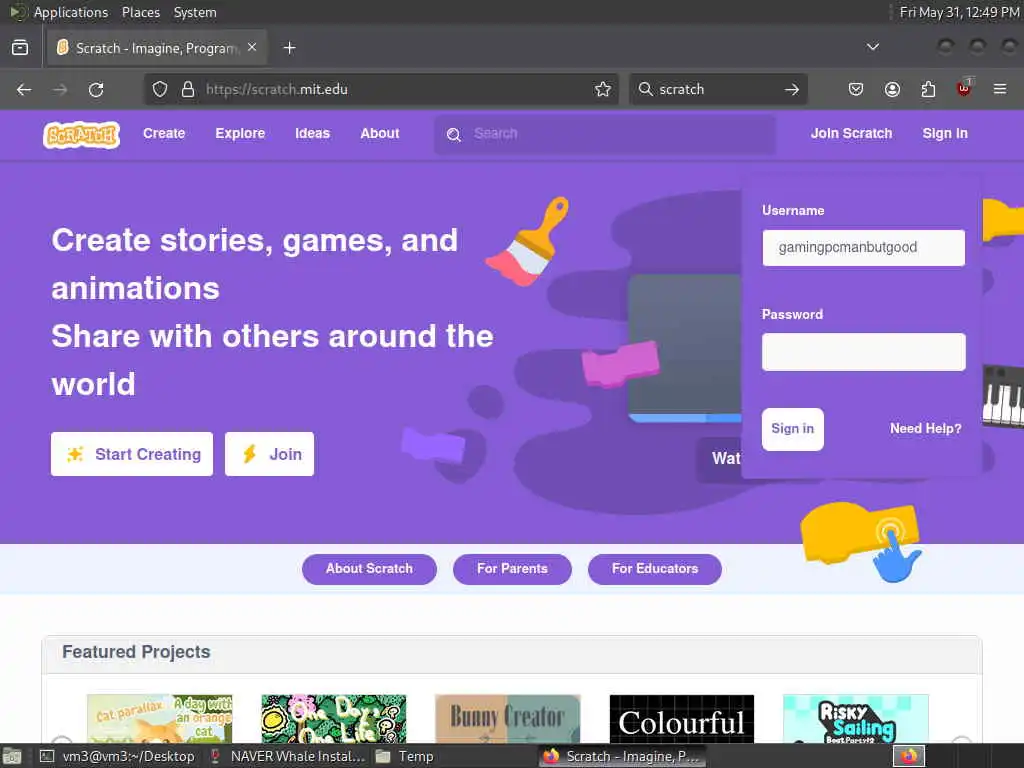Open the System menu

(x=195, y=12)
